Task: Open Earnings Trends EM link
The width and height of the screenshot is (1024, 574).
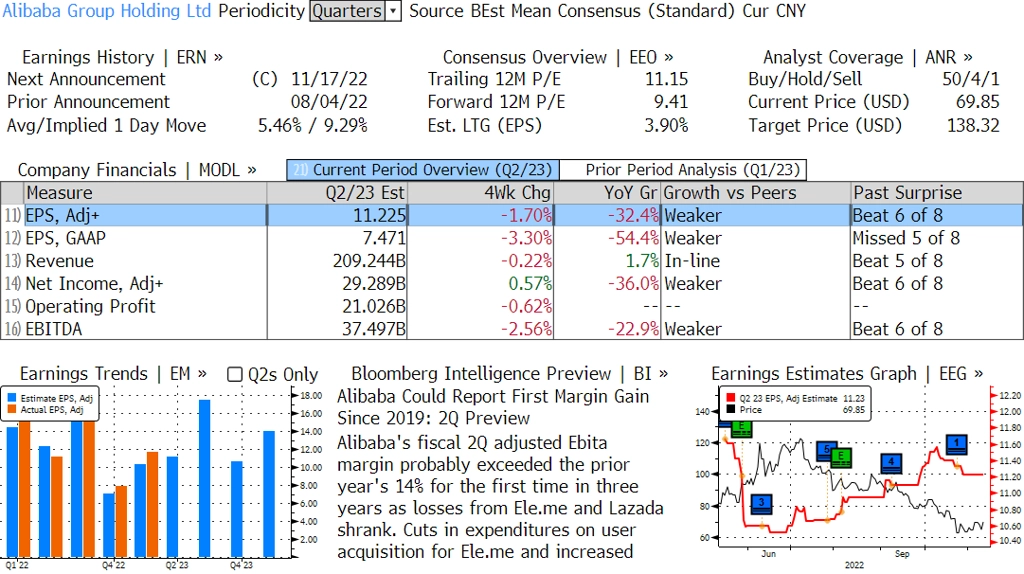Action: 113,374
